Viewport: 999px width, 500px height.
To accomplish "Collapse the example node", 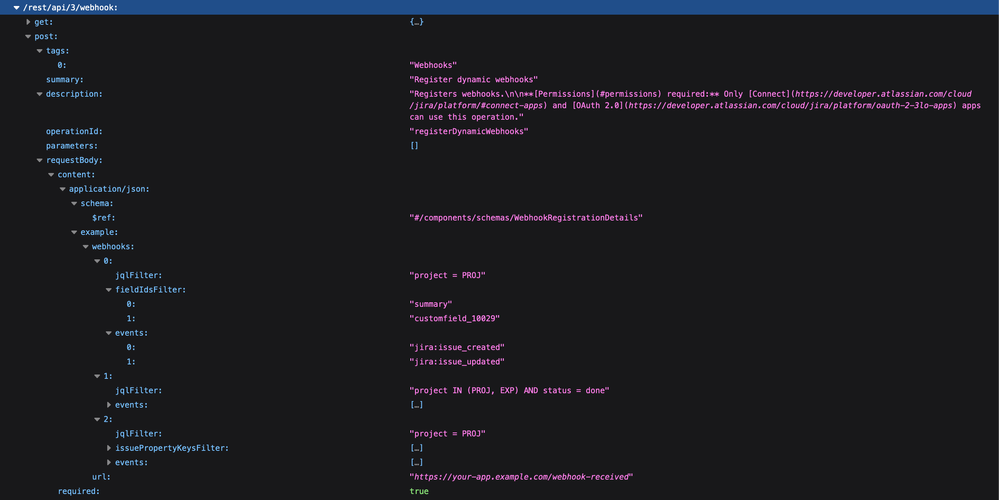I will tap(74, 232).
